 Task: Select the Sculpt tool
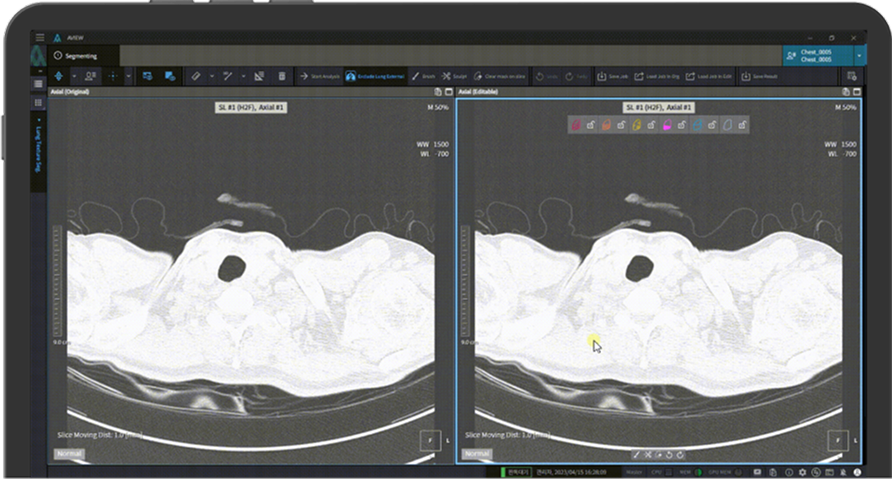[454, 76]
